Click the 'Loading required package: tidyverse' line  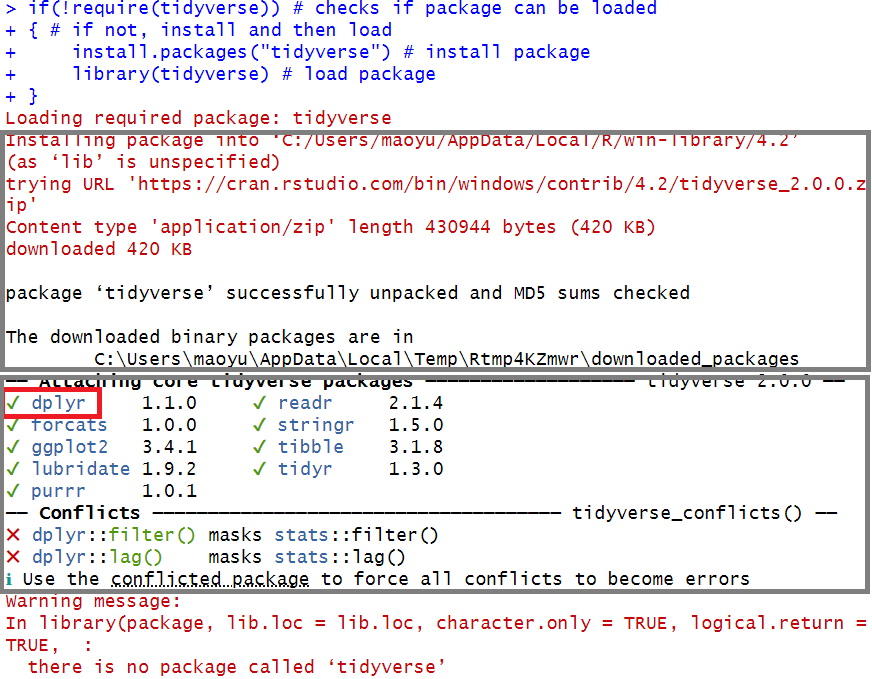(x=198, y=118)
